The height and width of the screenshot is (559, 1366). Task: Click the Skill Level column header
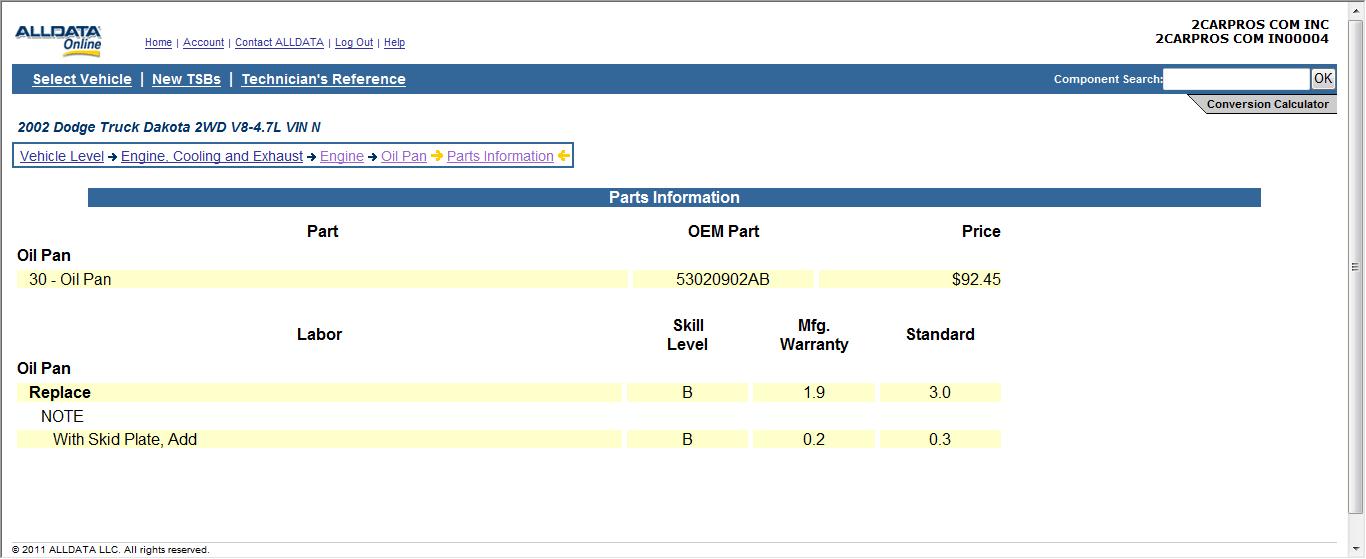[687, 335]
